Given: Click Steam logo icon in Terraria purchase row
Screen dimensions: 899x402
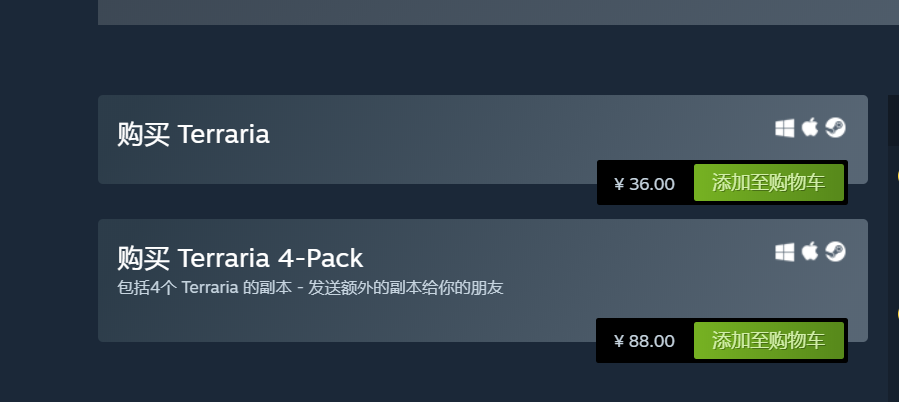Looking at the screenshot, I should click(x=835, y=128).
